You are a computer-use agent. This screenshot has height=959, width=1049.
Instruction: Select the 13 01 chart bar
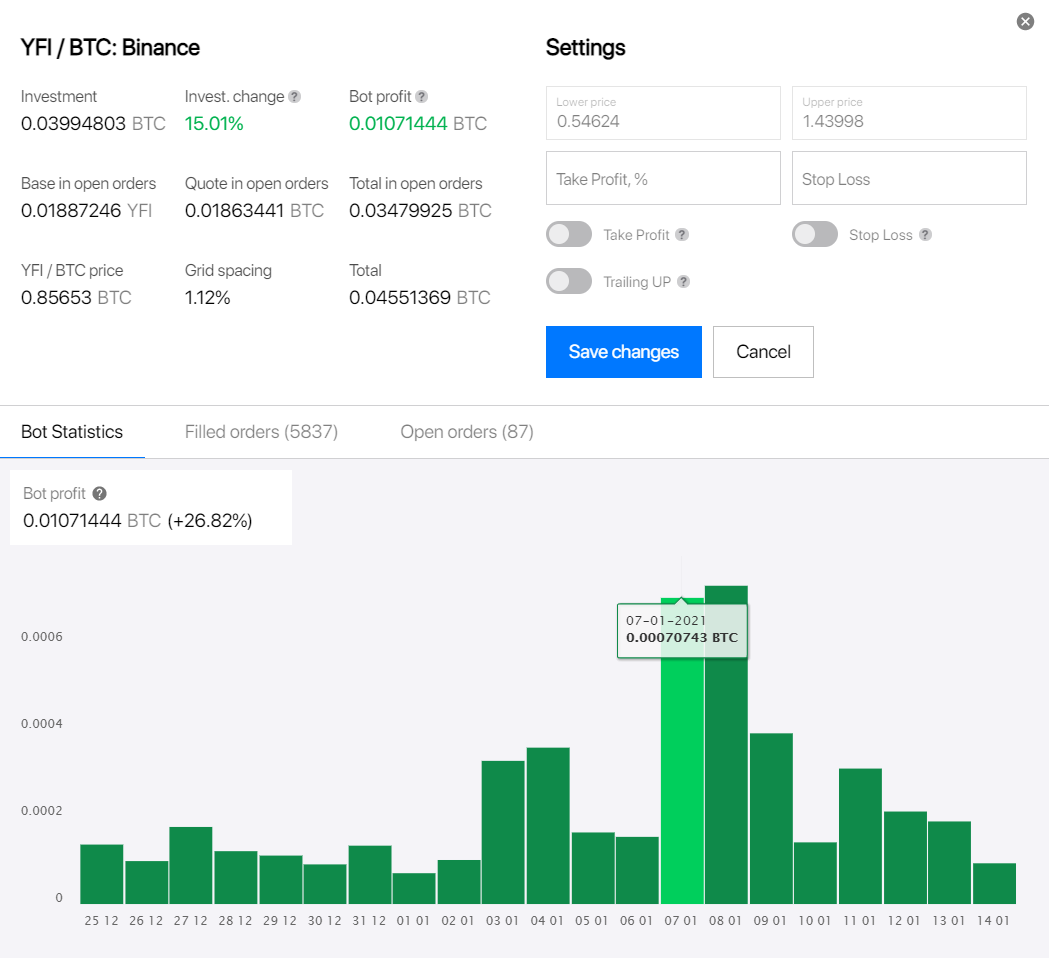pyautogui.click(x=949, y=863)
